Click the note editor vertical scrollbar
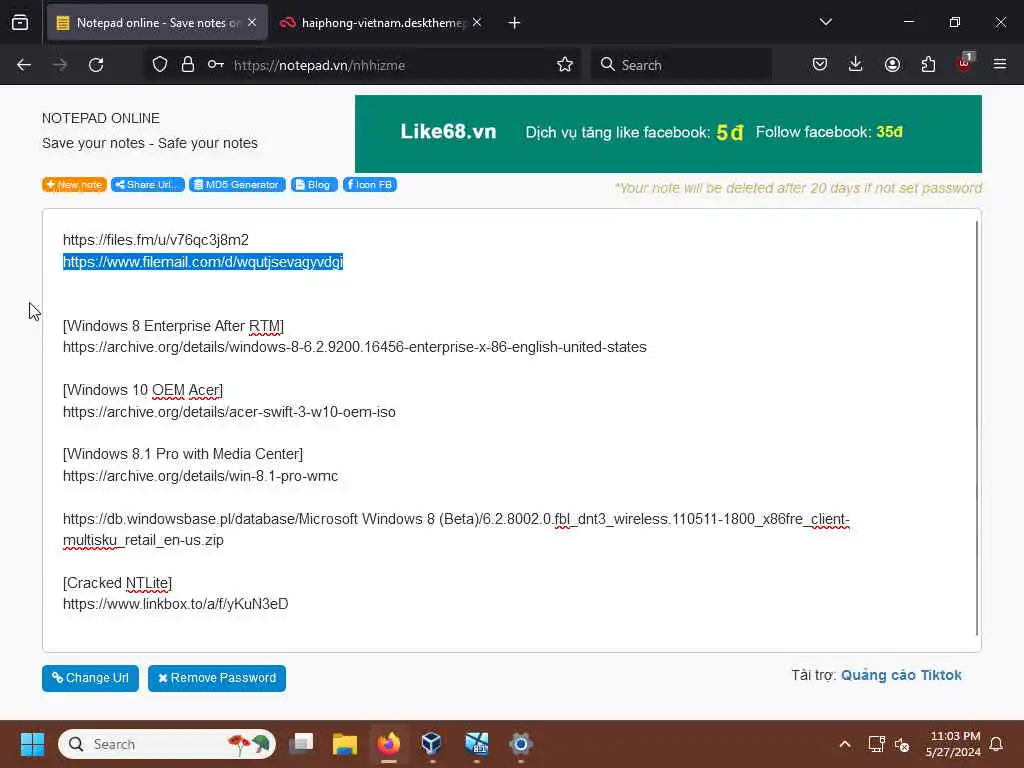 point(977,428)
